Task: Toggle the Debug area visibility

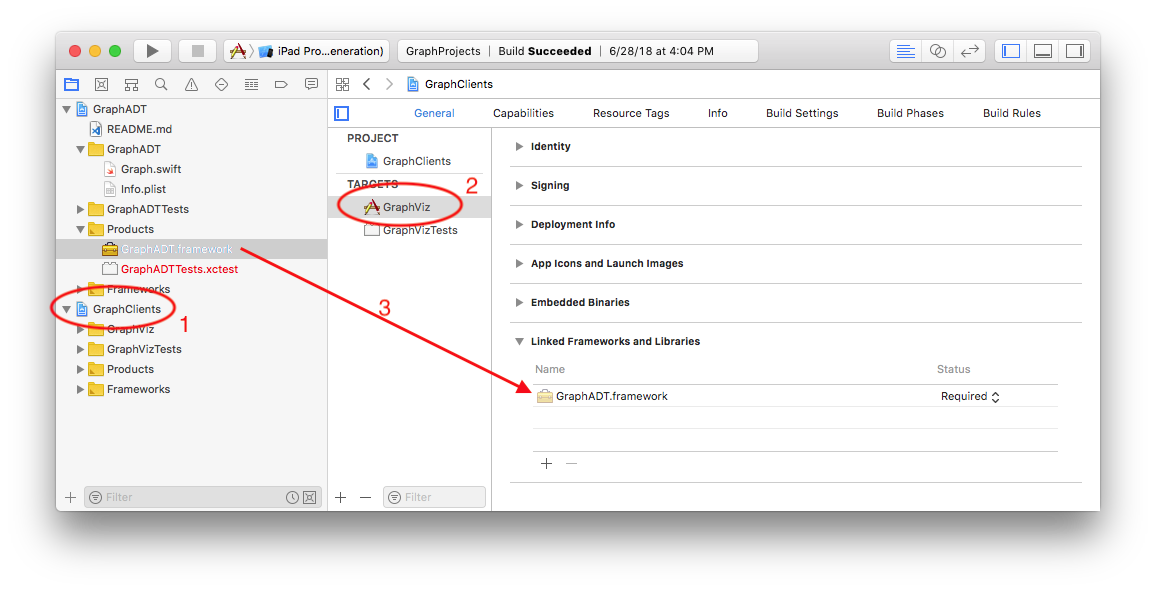Action: 1042,51
